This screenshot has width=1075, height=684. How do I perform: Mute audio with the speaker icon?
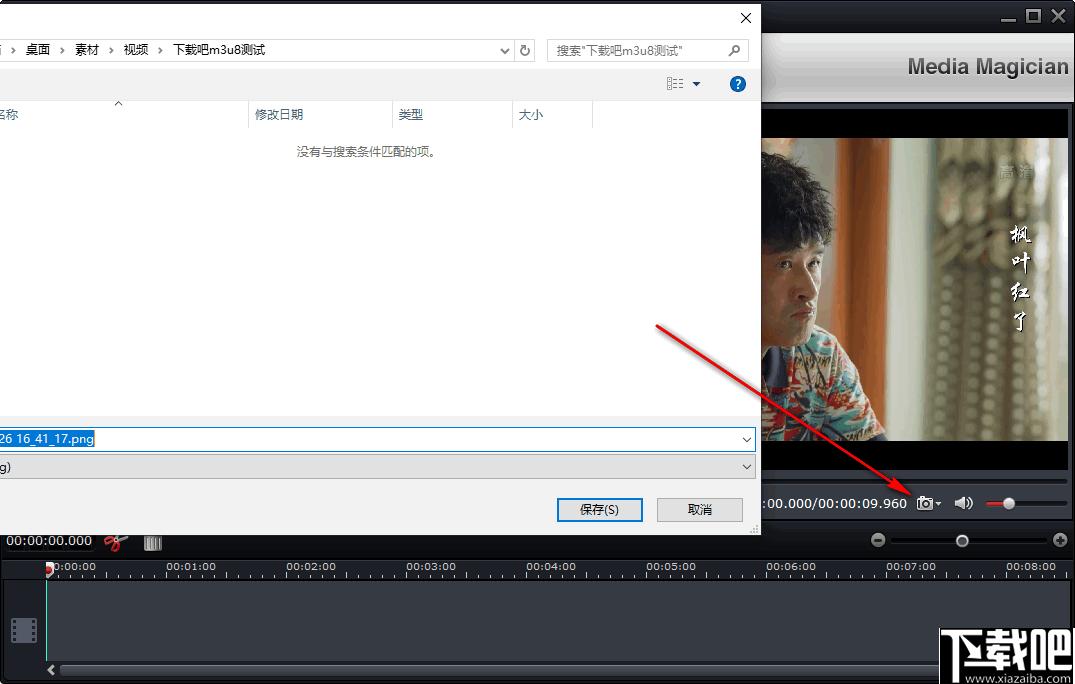pos(963,503)
